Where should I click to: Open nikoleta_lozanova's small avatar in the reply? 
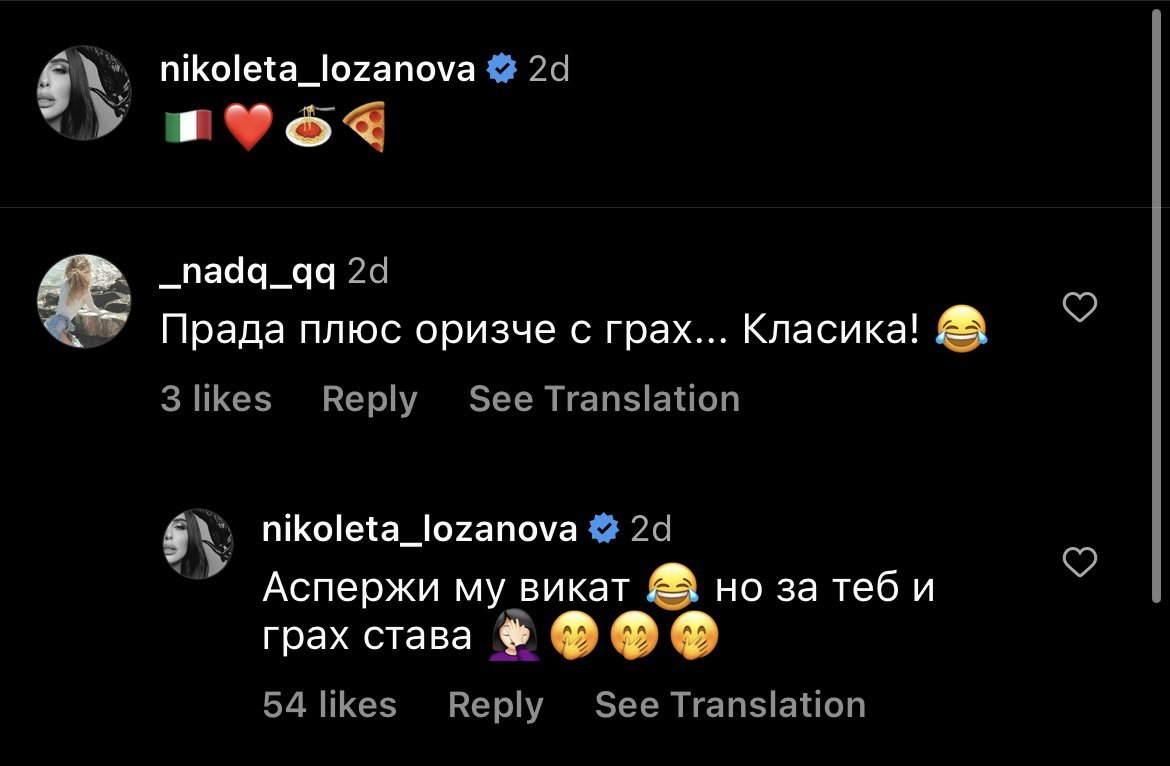click(x=198, y=543)
